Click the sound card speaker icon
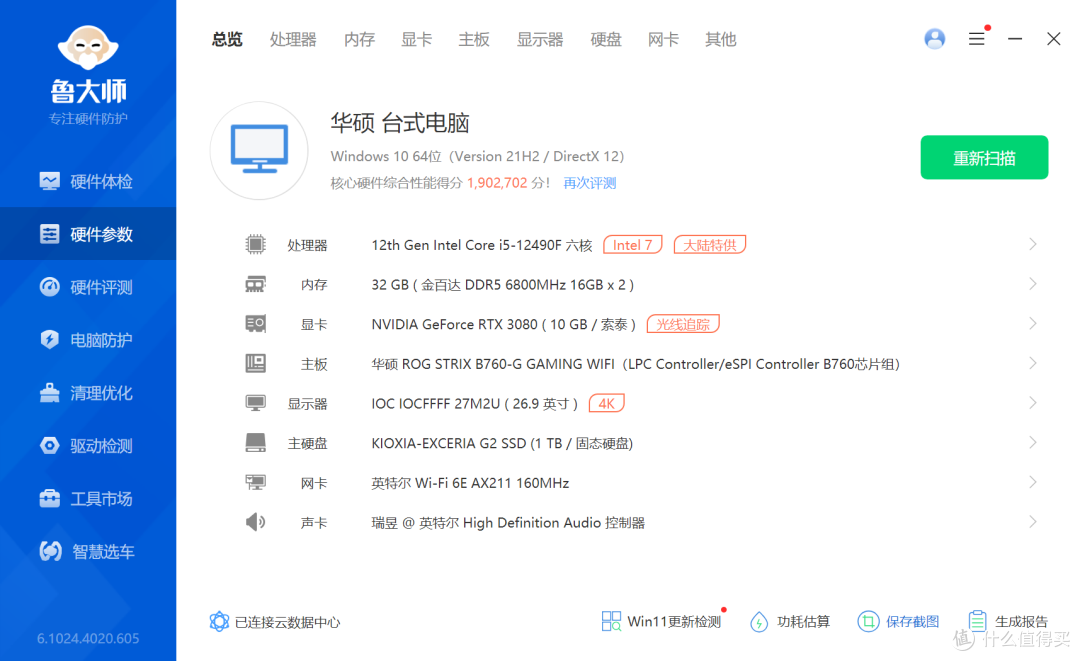 (256, 522)
